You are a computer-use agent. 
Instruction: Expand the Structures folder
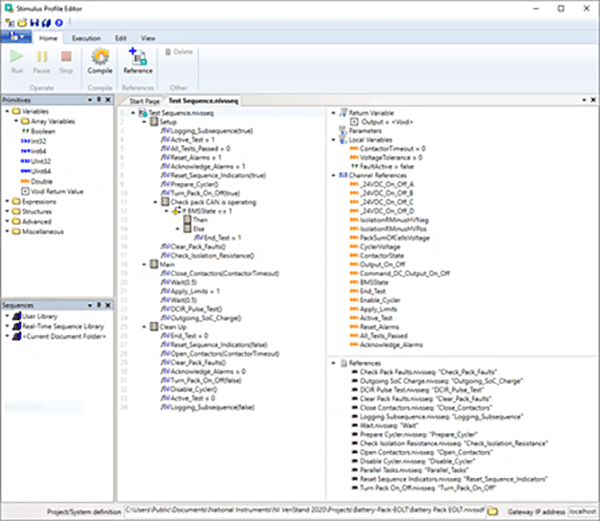pyautogui.click(x=7, y=211)
